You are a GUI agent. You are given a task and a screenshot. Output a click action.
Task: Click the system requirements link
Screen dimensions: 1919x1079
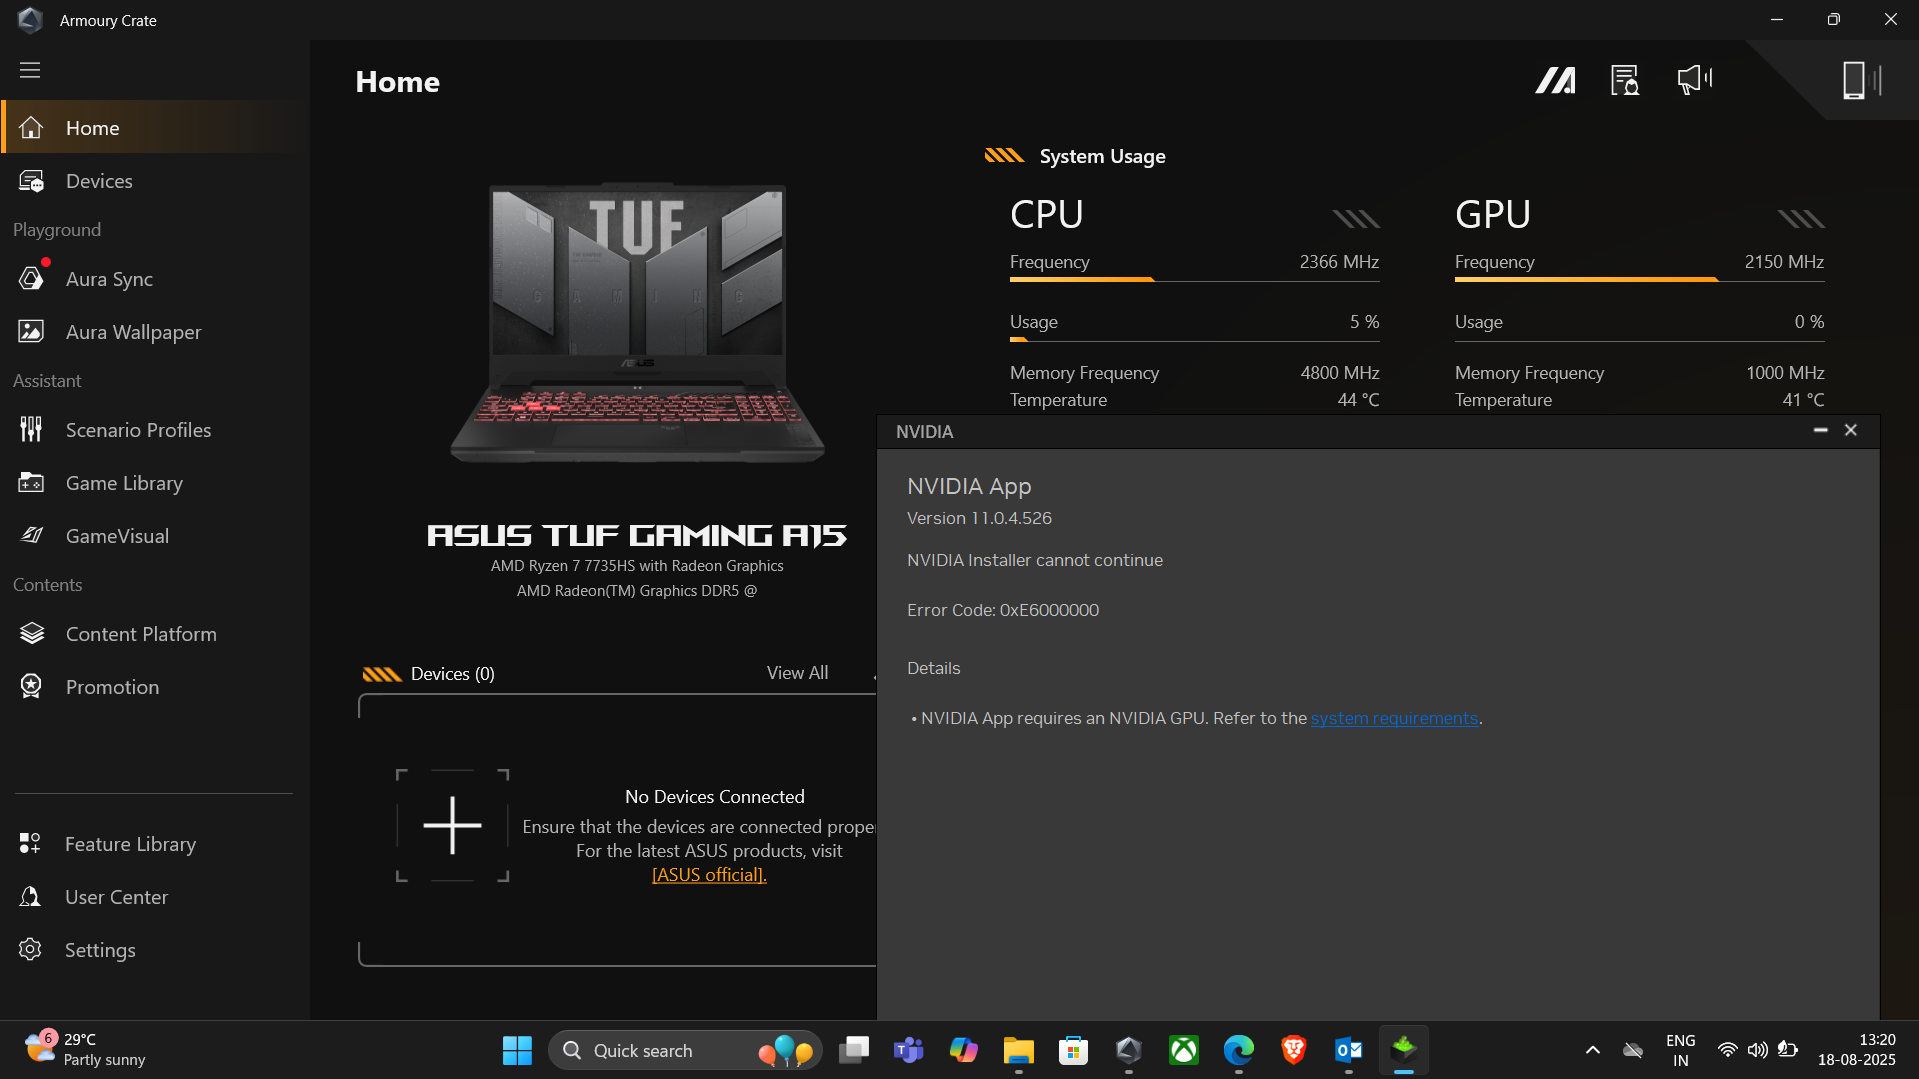1394,718
